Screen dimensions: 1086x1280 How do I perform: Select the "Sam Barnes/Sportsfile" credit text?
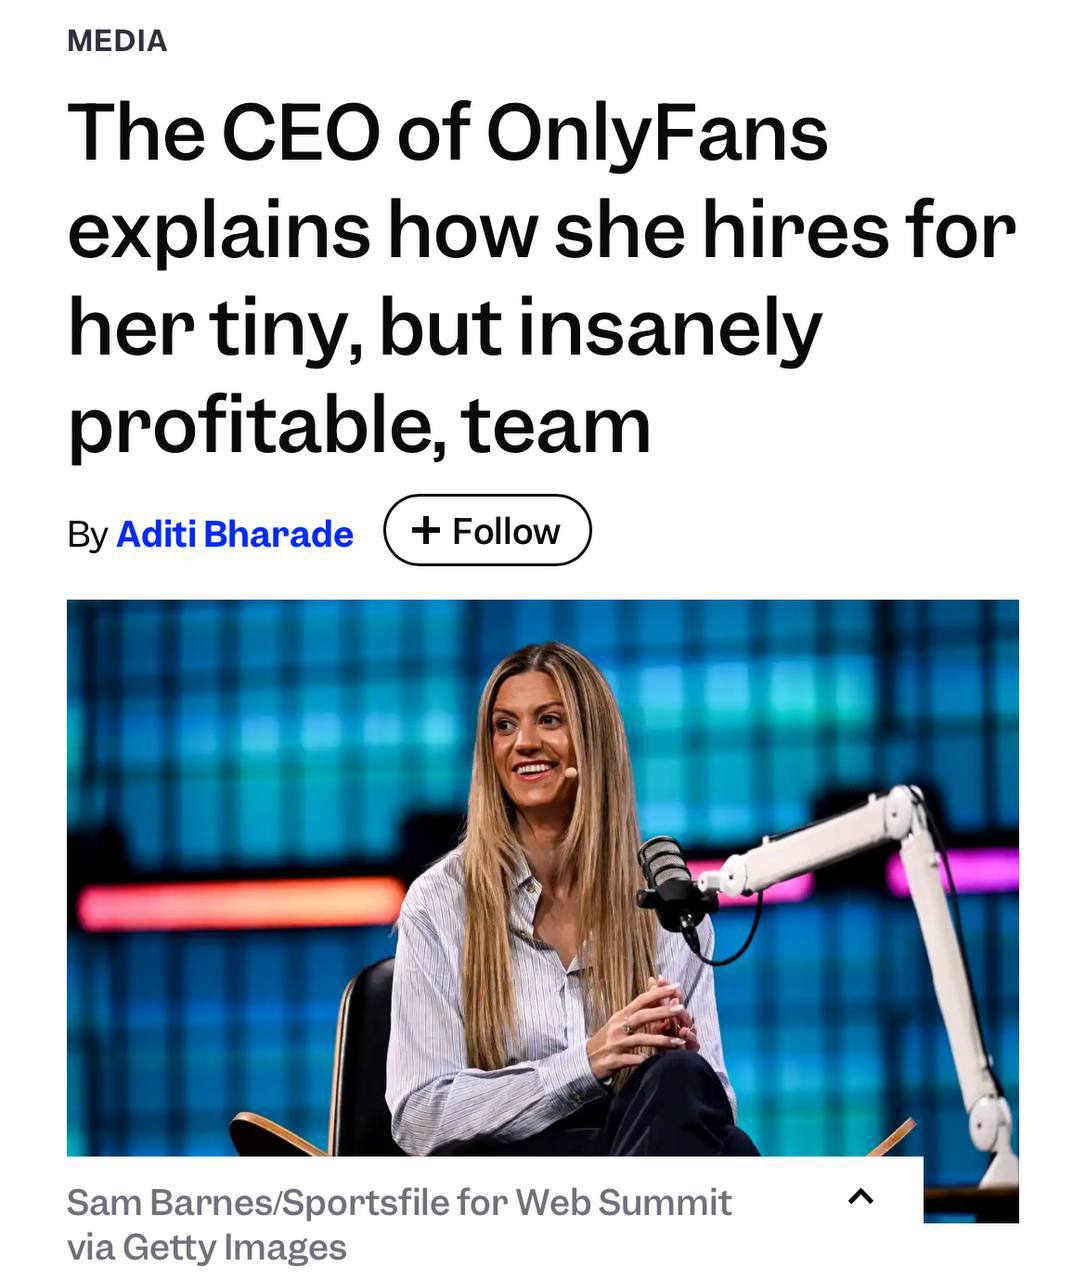click(258, 1202)
